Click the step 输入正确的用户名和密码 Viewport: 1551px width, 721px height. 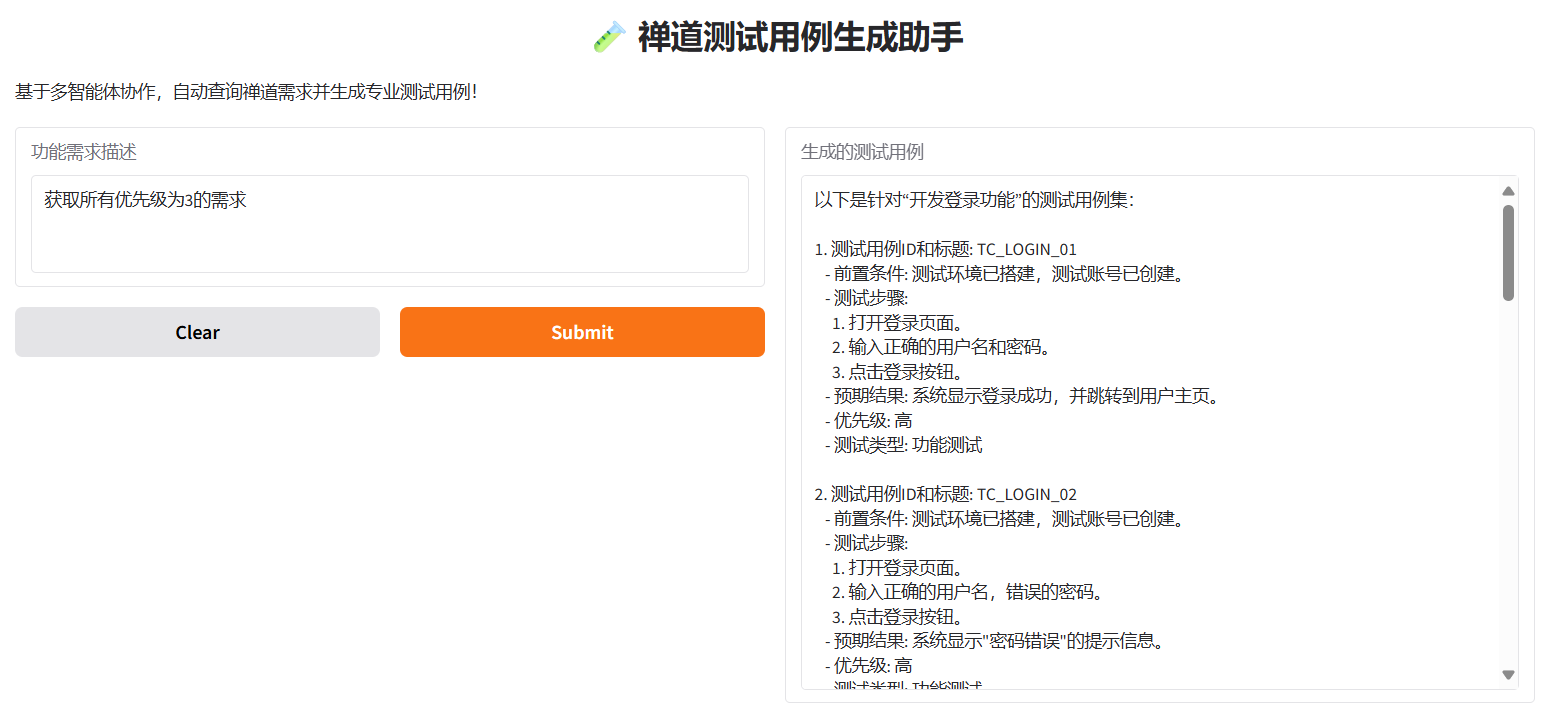tap(941, 347)
